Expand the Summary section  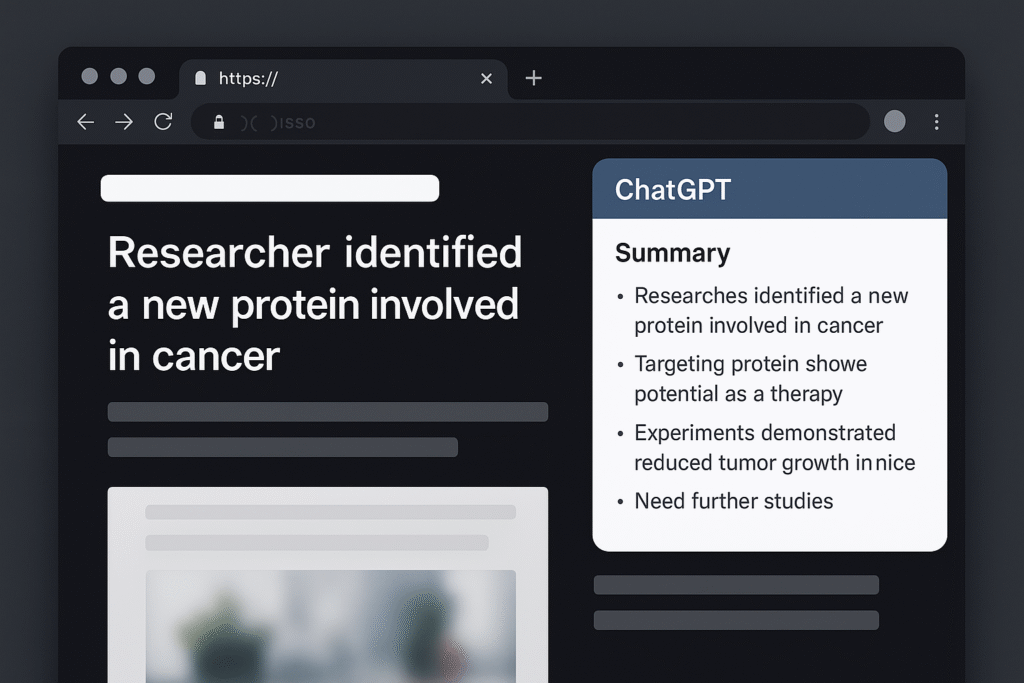[672, 253]
